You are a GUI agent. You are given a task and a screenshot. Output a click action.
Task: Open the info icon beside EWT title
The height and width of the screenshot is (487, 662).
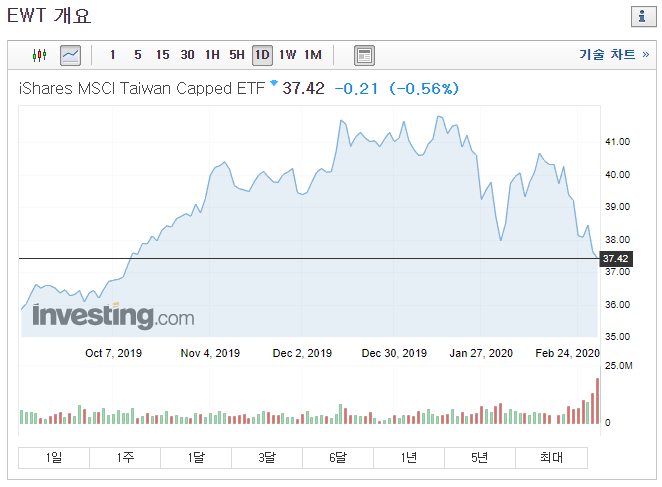(643, 16)
